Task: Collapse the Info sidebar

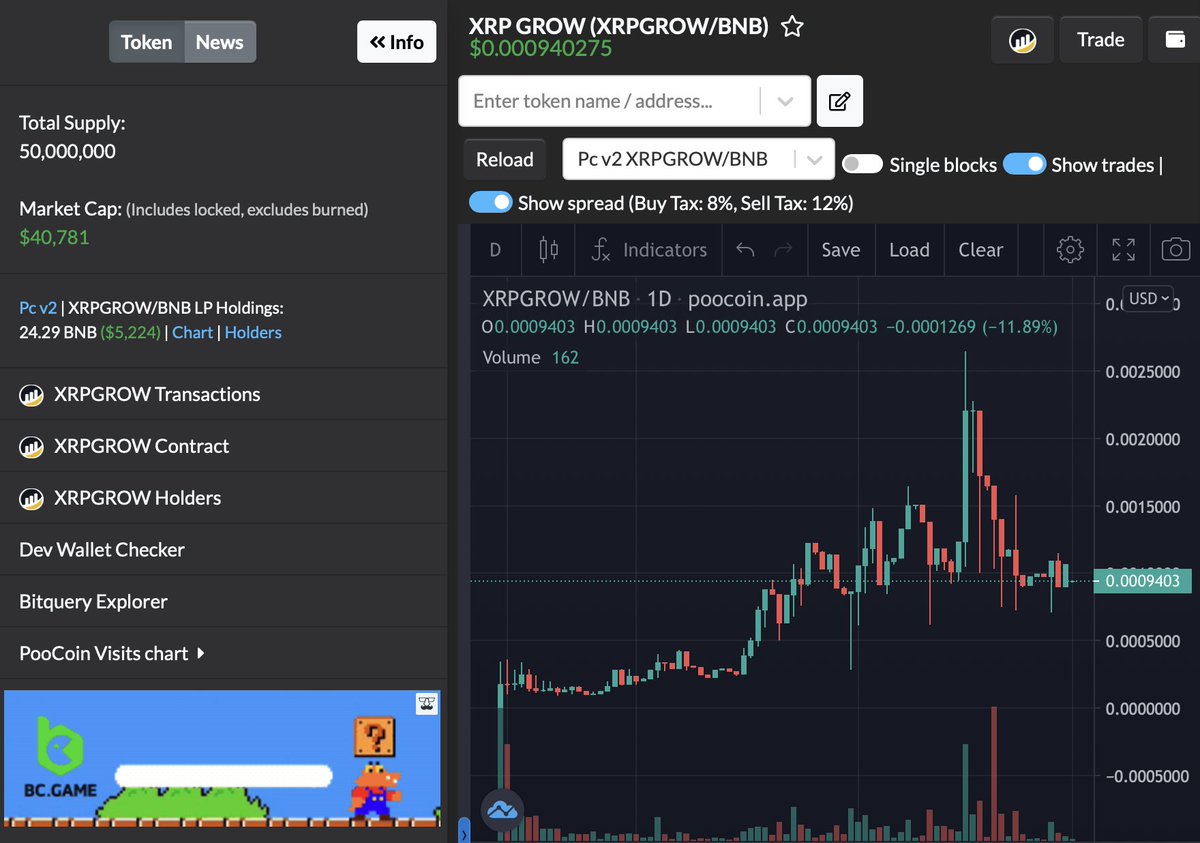Action: pyautogui.click(x=397, y=42)
